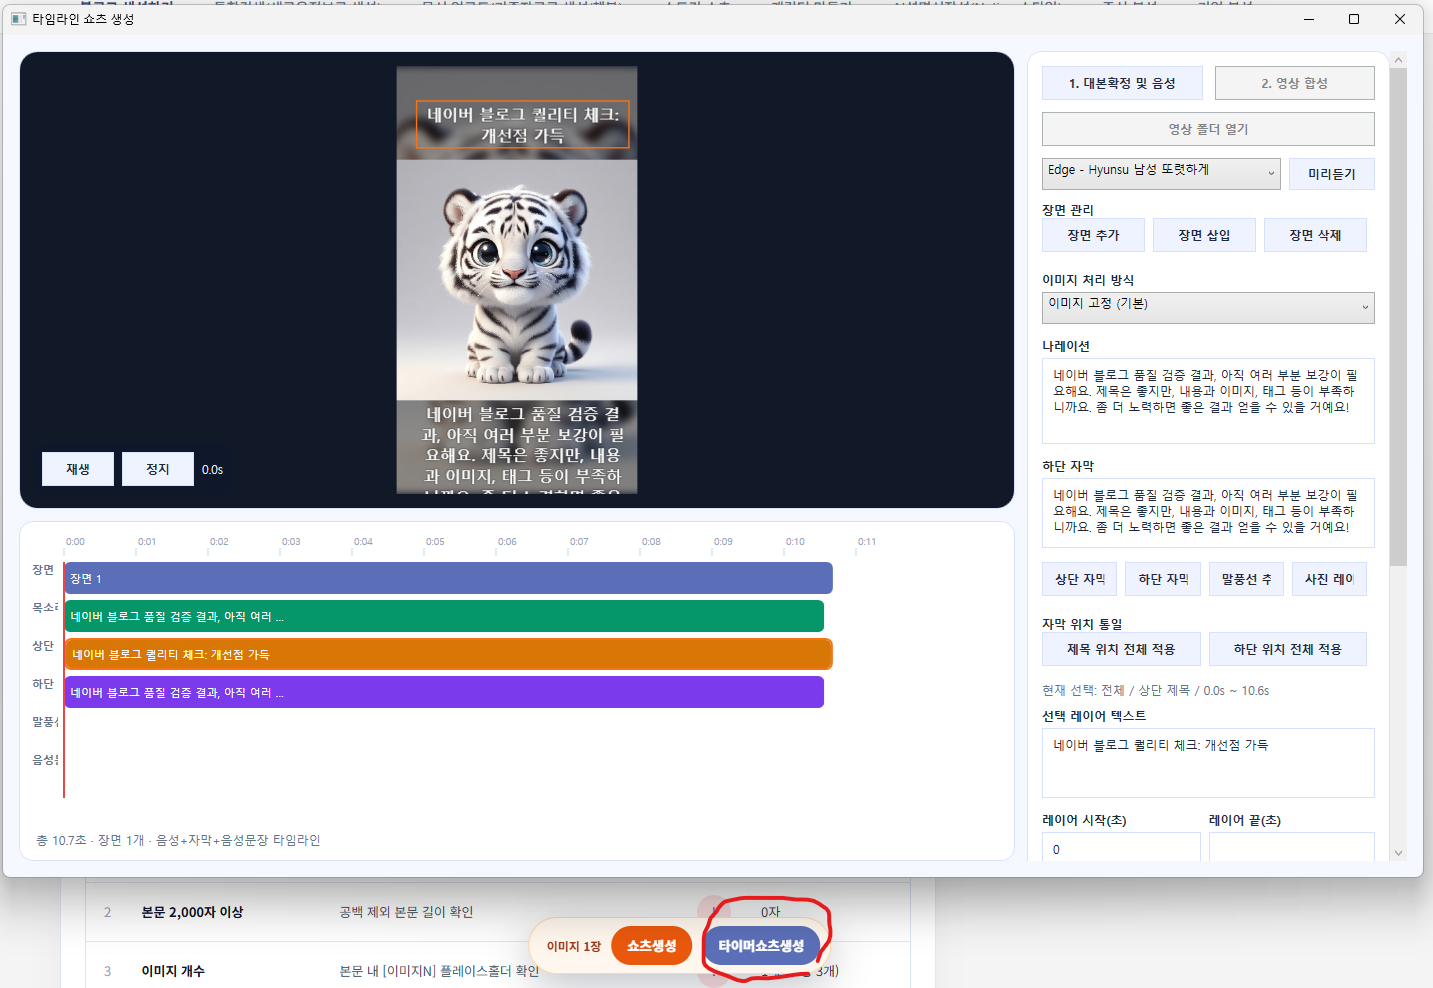Click the 말풍선 추 button

(1246, 579)
